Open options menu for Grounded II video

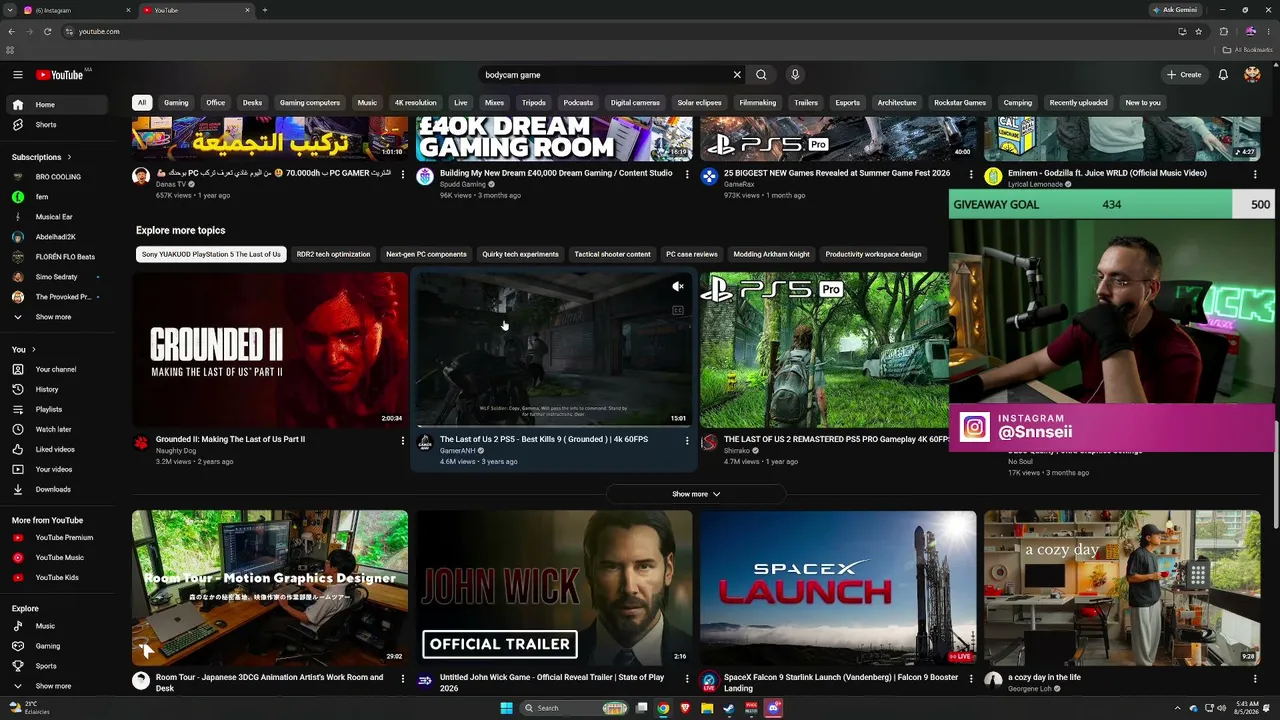pyautogui.click(x=403, y=440)
